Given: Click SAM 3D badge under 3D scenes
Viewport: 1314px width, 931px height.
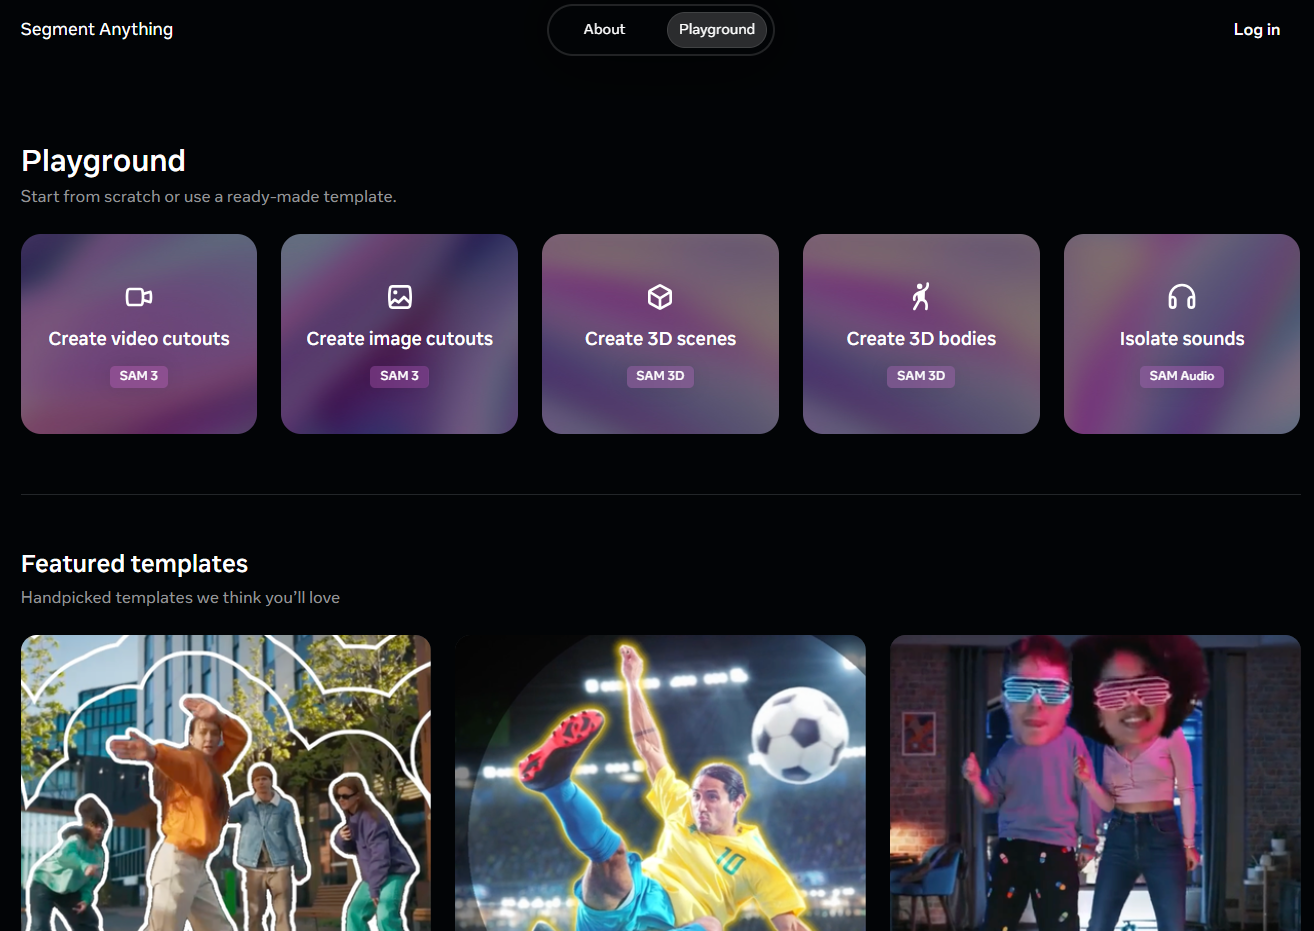Looking at the screenshot, I should coord(660,376).
